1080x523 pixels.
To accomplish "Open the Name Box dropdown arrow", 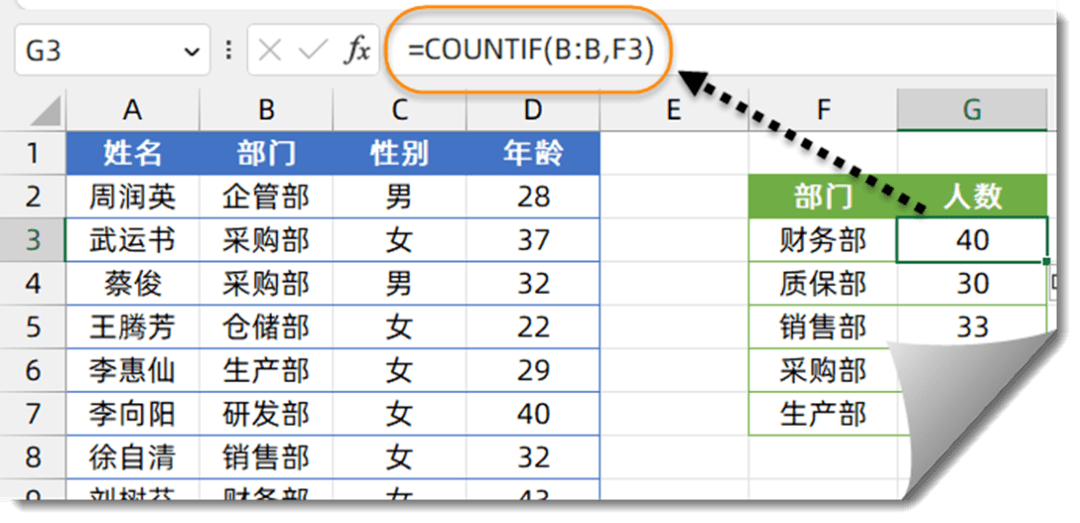I will [191, 51].
